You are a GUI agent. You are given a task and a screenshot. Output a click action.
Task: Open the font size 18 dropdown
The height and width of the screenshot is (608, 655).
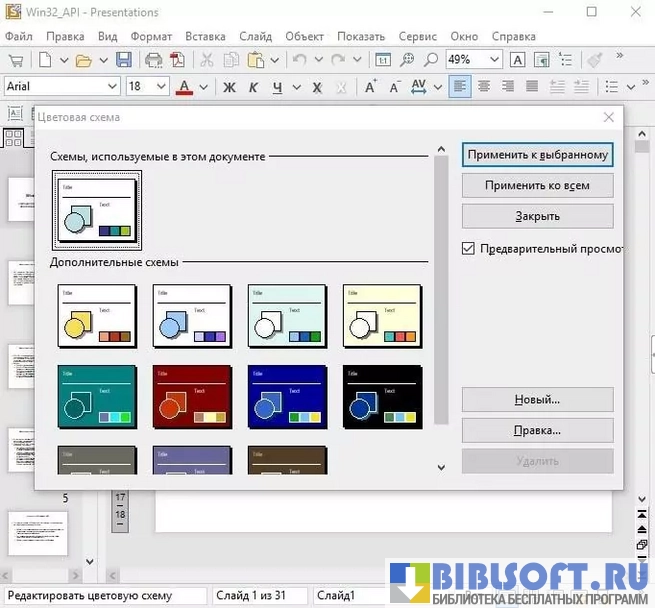tap(162, 87)
